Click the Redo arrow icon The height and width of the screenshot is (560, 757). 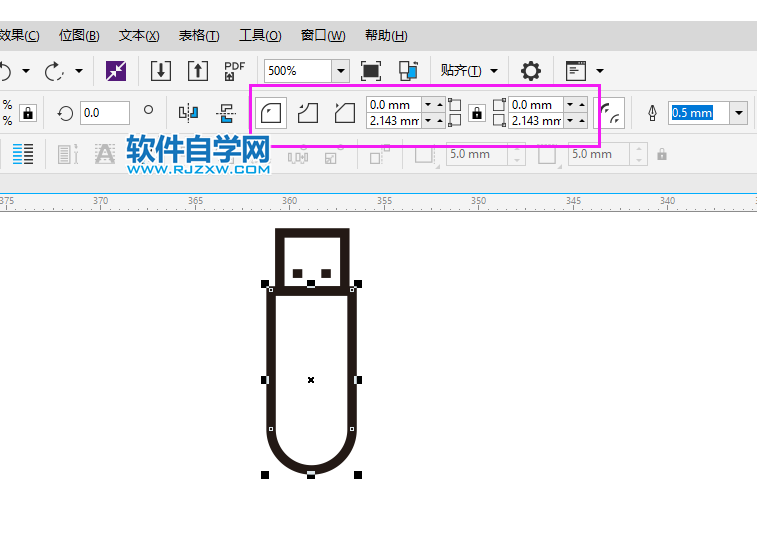click(54, 71)
